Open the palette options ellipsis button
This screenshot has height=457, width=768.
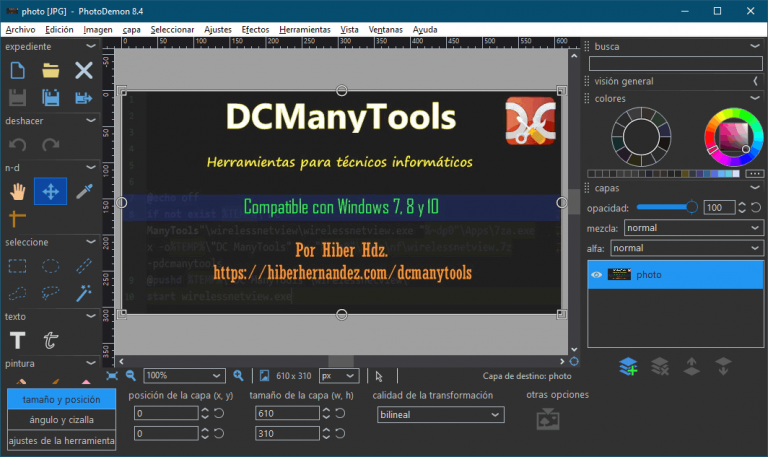pyautogui.click(x=754, y=173)
